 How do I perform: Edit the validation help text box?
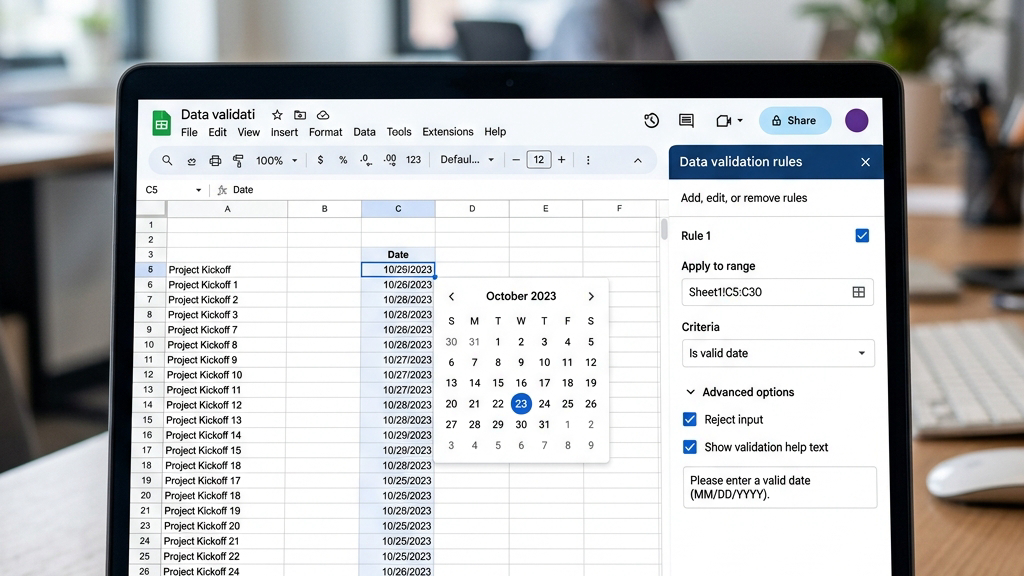pos(780,487)
